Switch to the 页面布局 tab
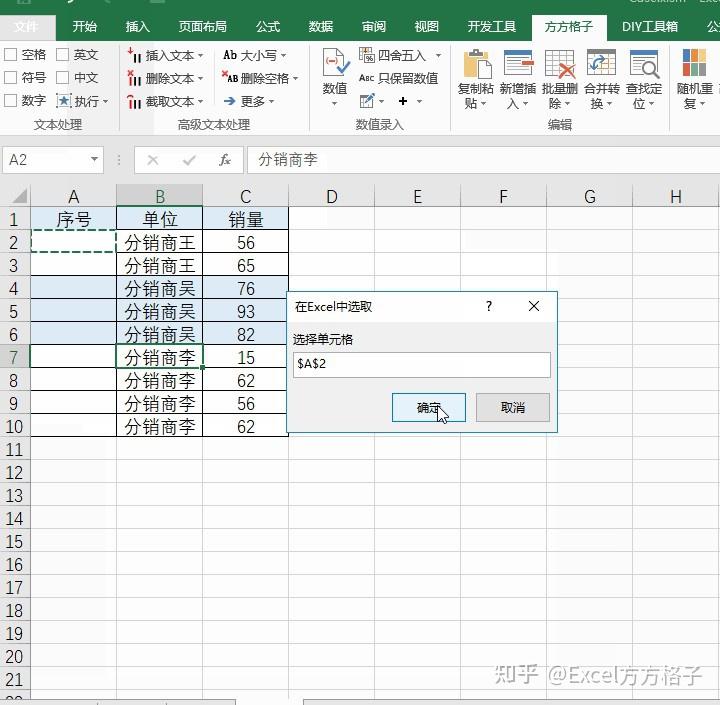 click(202, 27)
